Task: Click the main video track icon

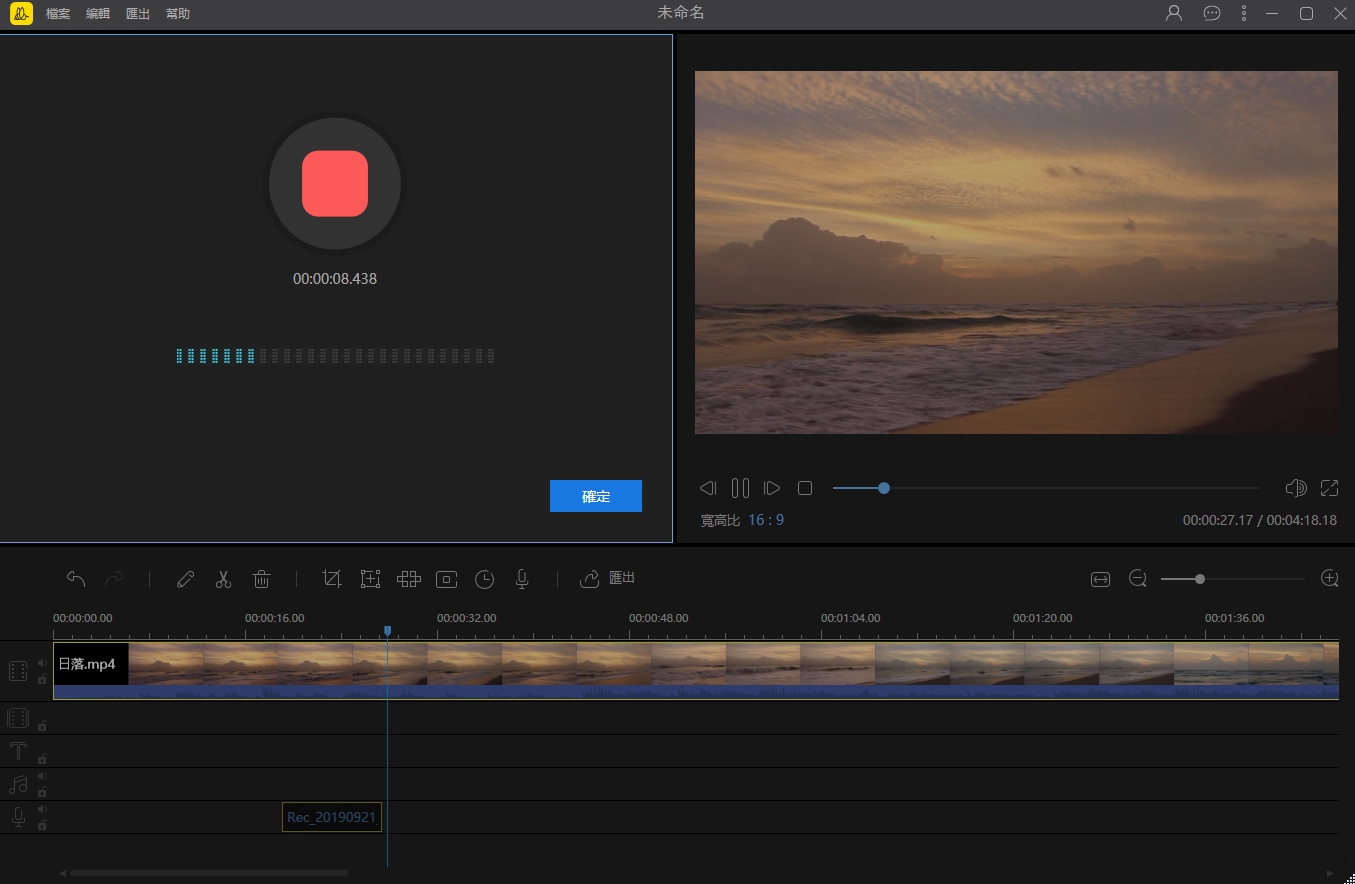Action: [17, 671]
